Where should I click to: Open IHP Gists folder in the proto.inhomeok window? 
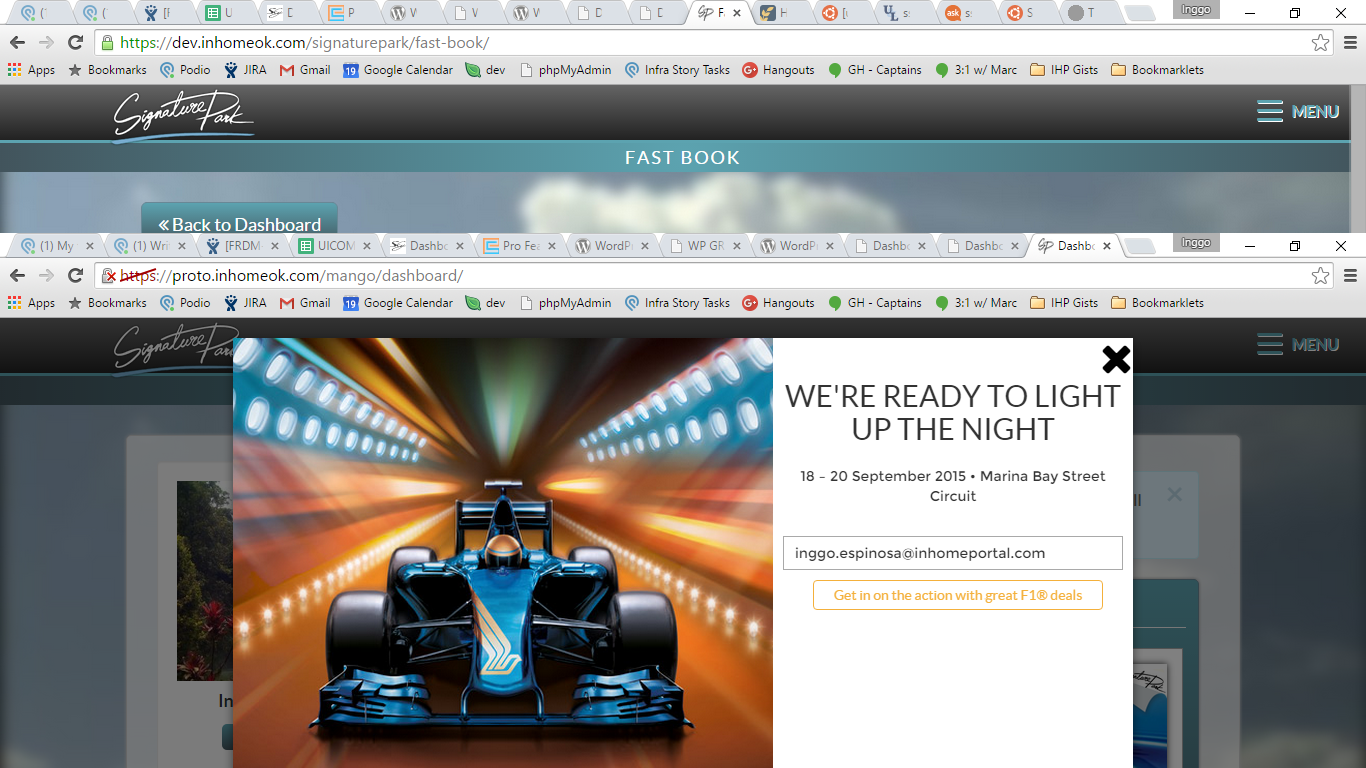click(1064, 303)
